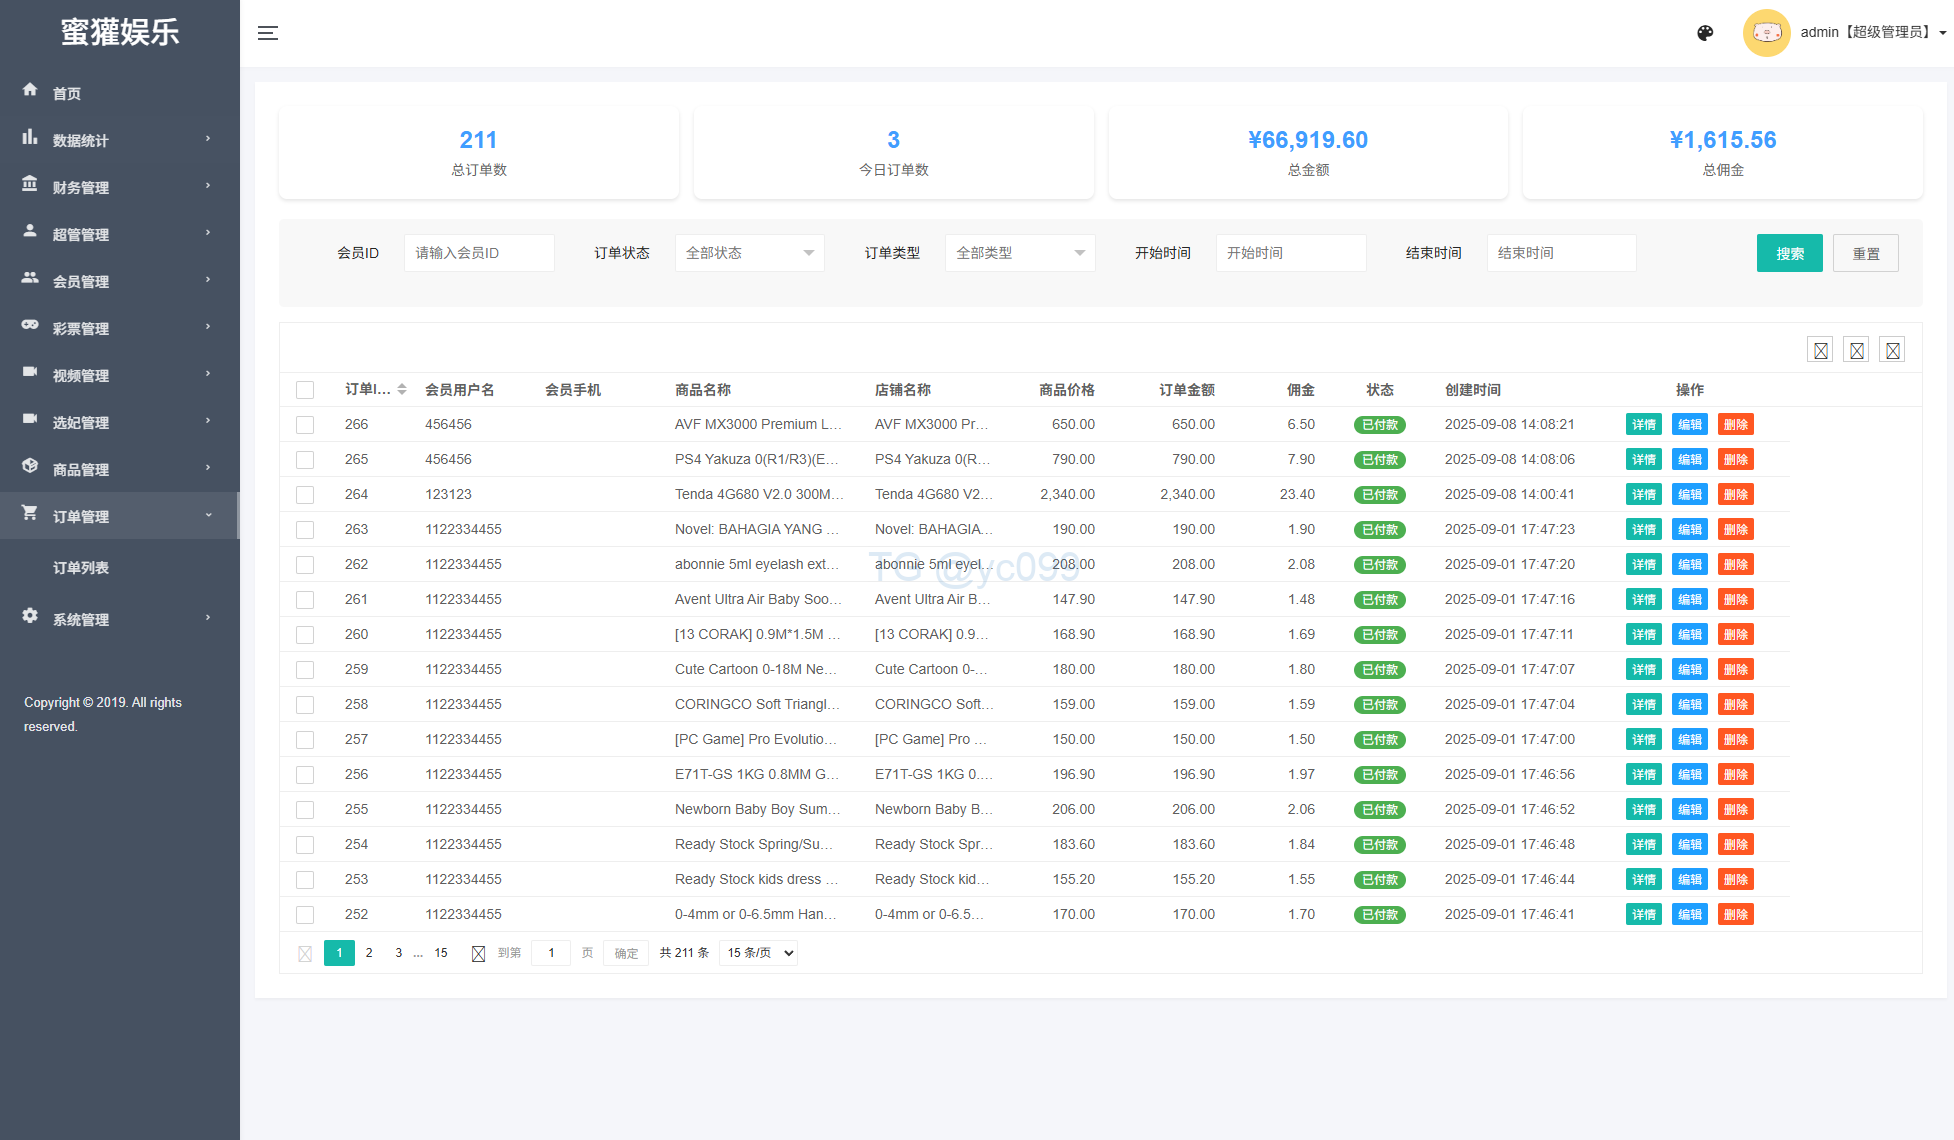Click the shopping cart order management icon
Viewport: 1954px width, 1140px height.
(x=30, y=513)
